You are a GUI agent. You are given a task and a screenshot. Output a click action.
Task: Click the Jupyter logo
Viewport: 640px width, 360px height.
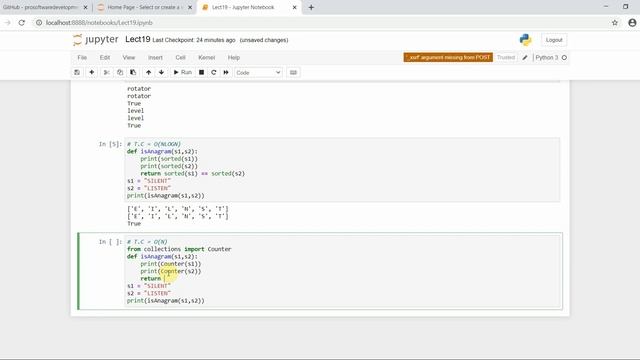[x=96, y=40]
